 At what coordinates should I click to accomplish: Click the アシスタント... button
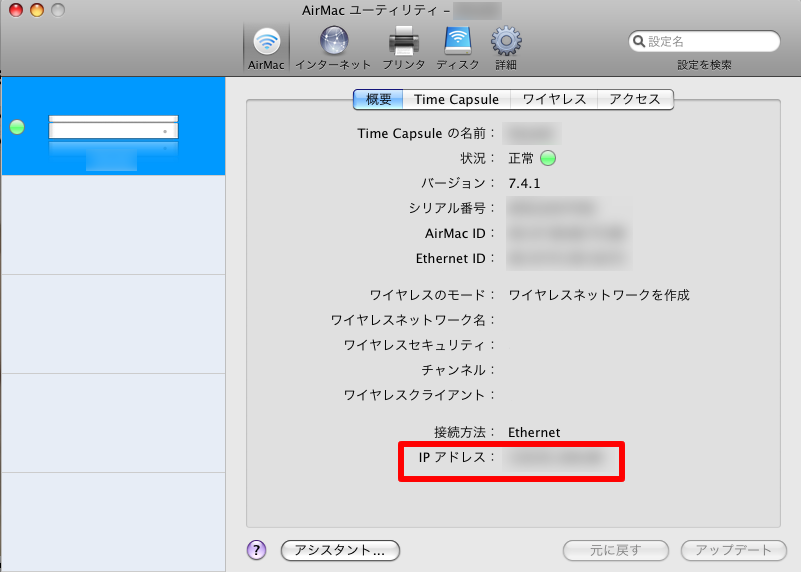point(340,550)
